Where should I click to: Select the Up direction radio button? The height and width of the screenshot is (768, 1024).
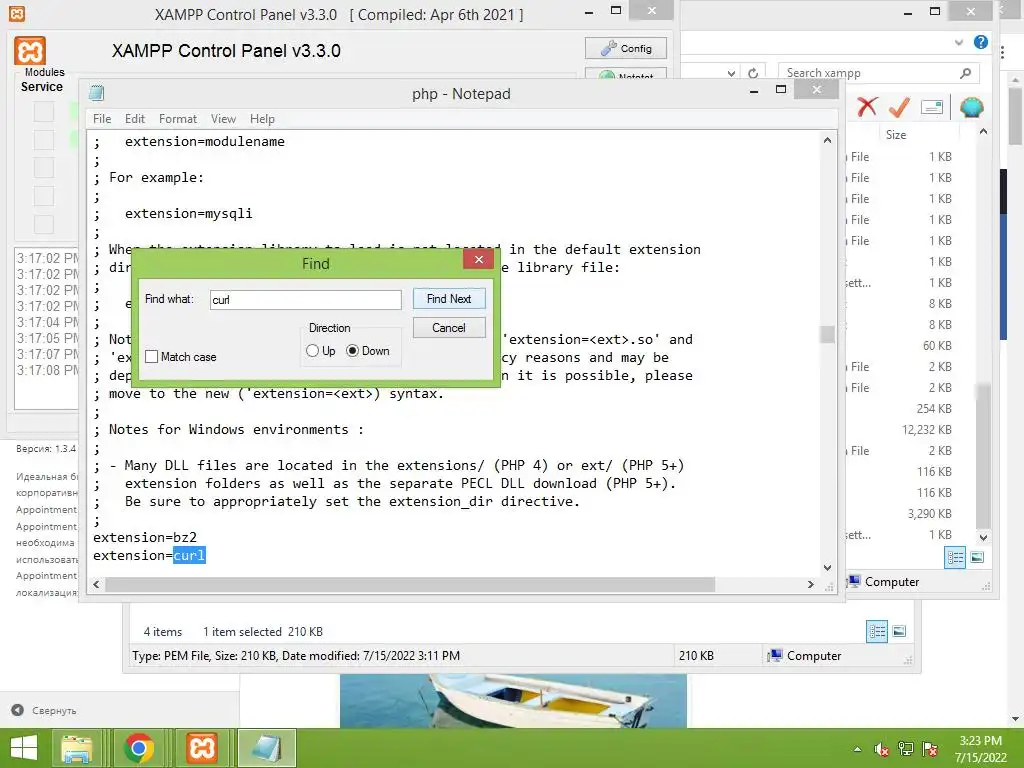(x=312, y=351)
